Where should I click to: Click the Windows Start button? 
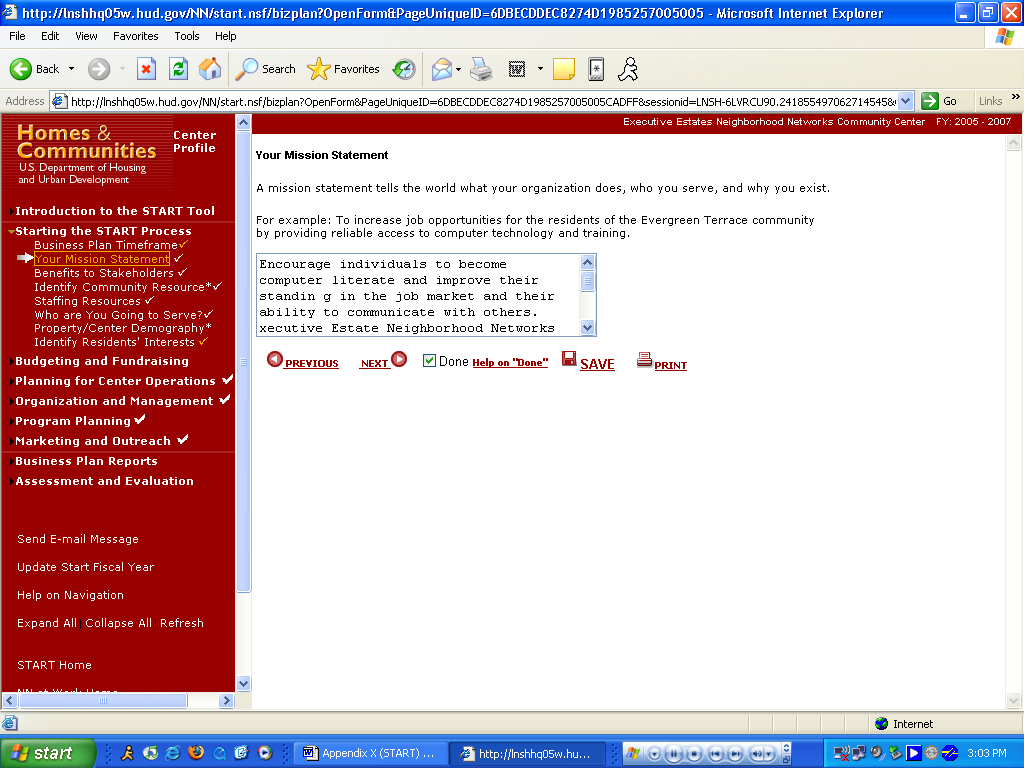click(47, 753)
